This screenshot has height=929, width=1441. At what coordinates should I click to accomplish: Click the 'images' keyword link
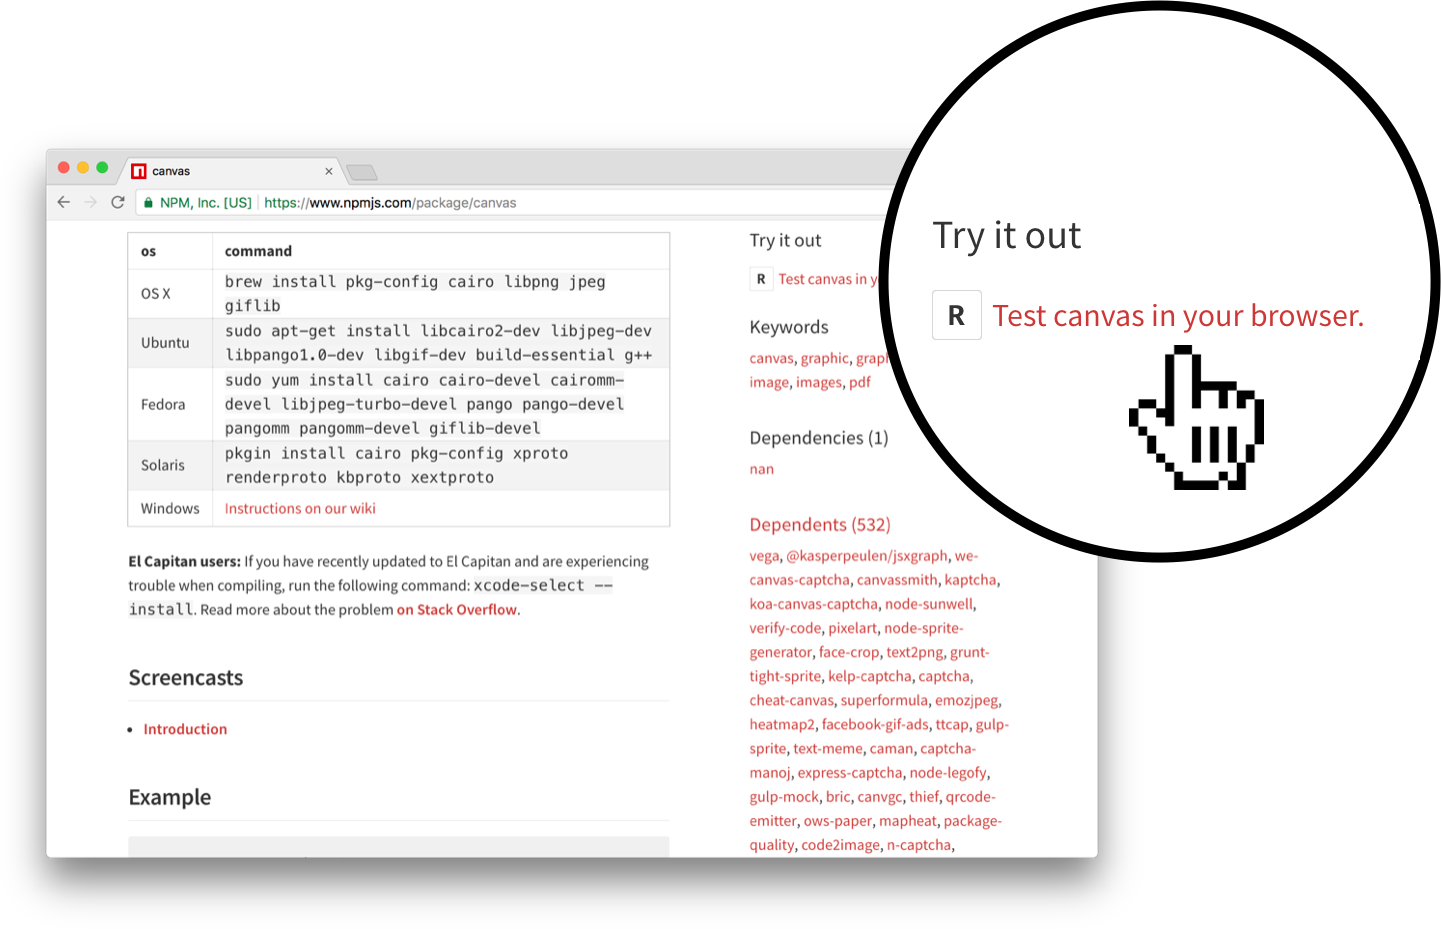point(818,382)
